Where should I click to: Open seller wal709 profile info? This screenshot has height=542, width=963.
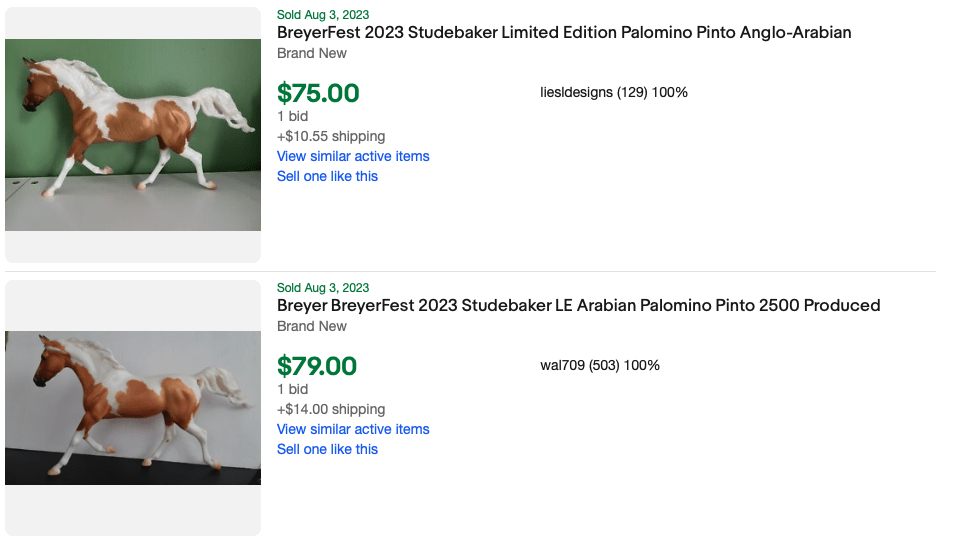click(x=600, y=365)
